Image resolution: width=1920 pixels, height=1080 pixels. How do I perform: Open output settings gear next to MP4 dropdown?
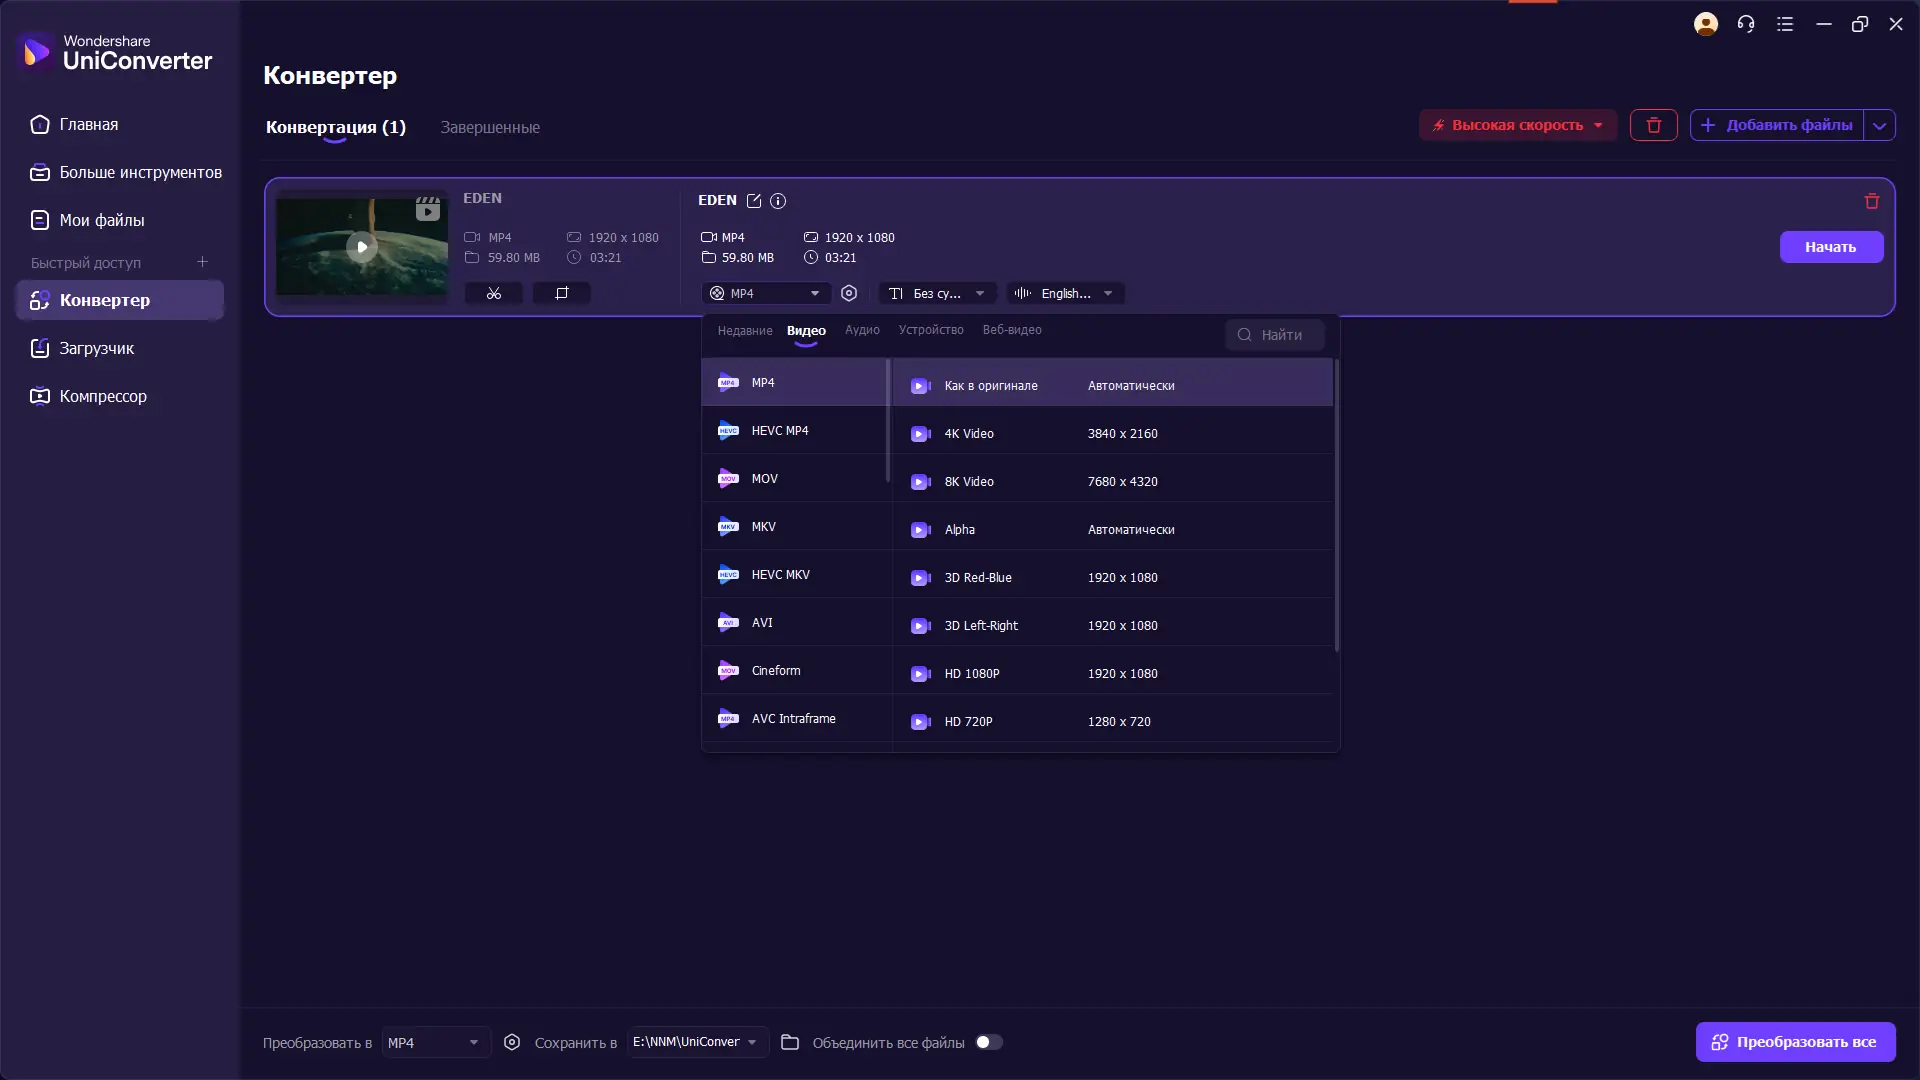coord(849,293)
